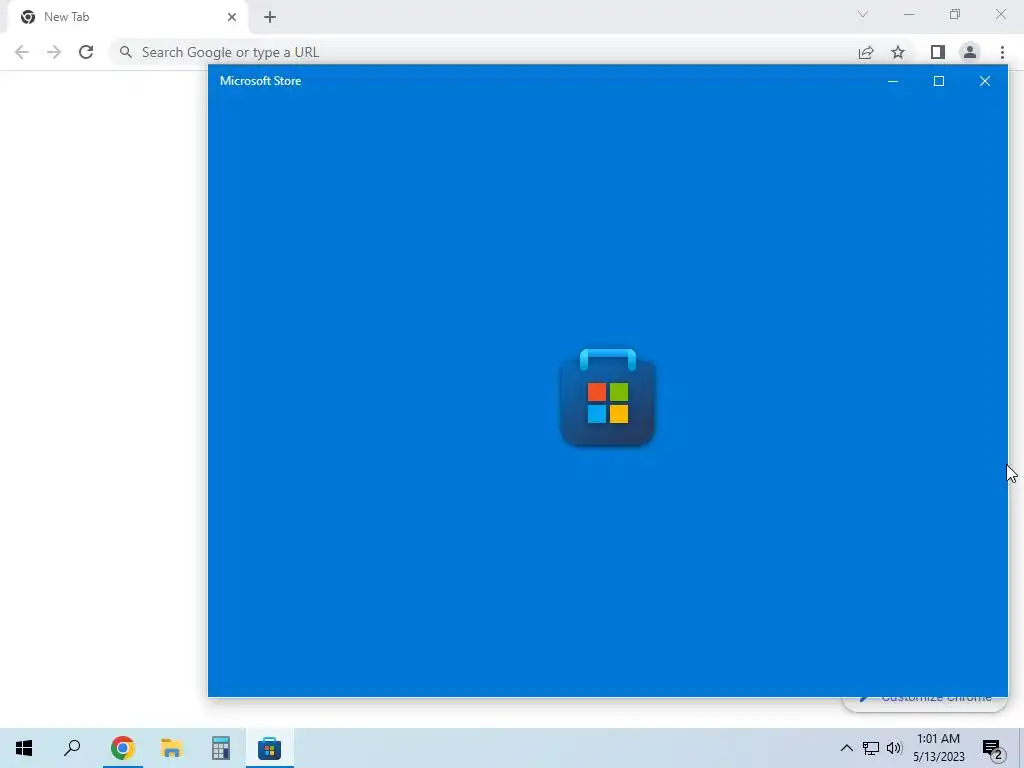The image size is (1024, 768).
Task: Expand Chrome's tab search chevron
Action: pos(863,14)
